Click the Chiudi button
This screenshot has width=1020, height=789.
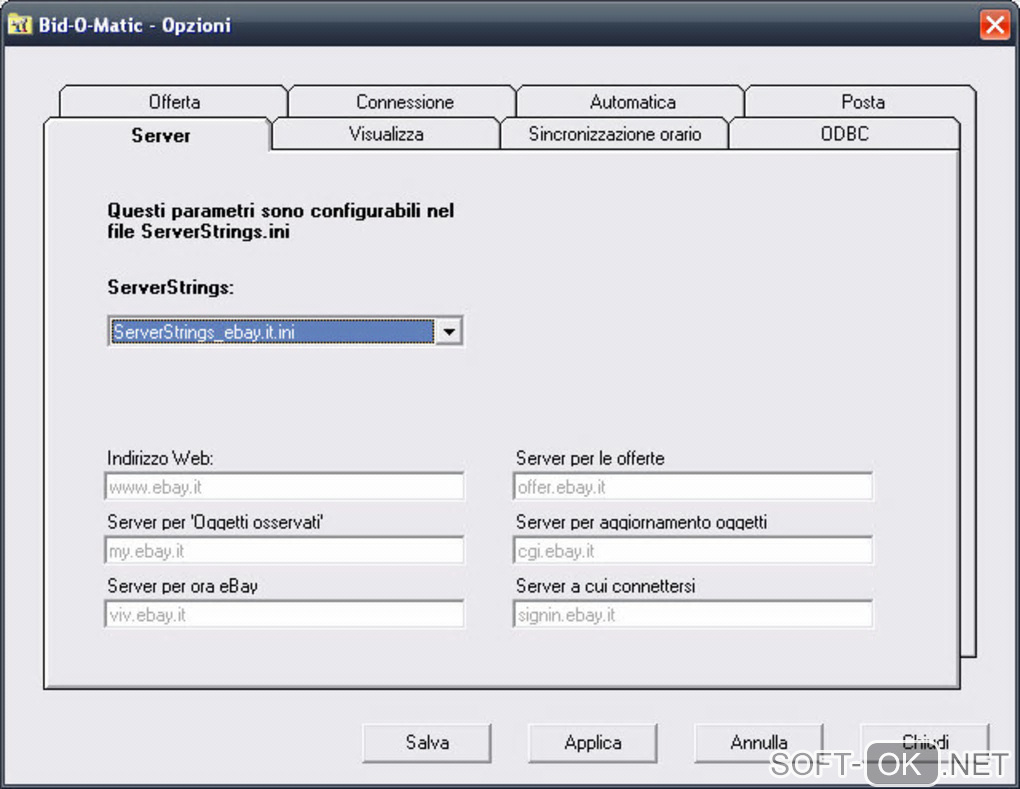(x=924, y=742)
